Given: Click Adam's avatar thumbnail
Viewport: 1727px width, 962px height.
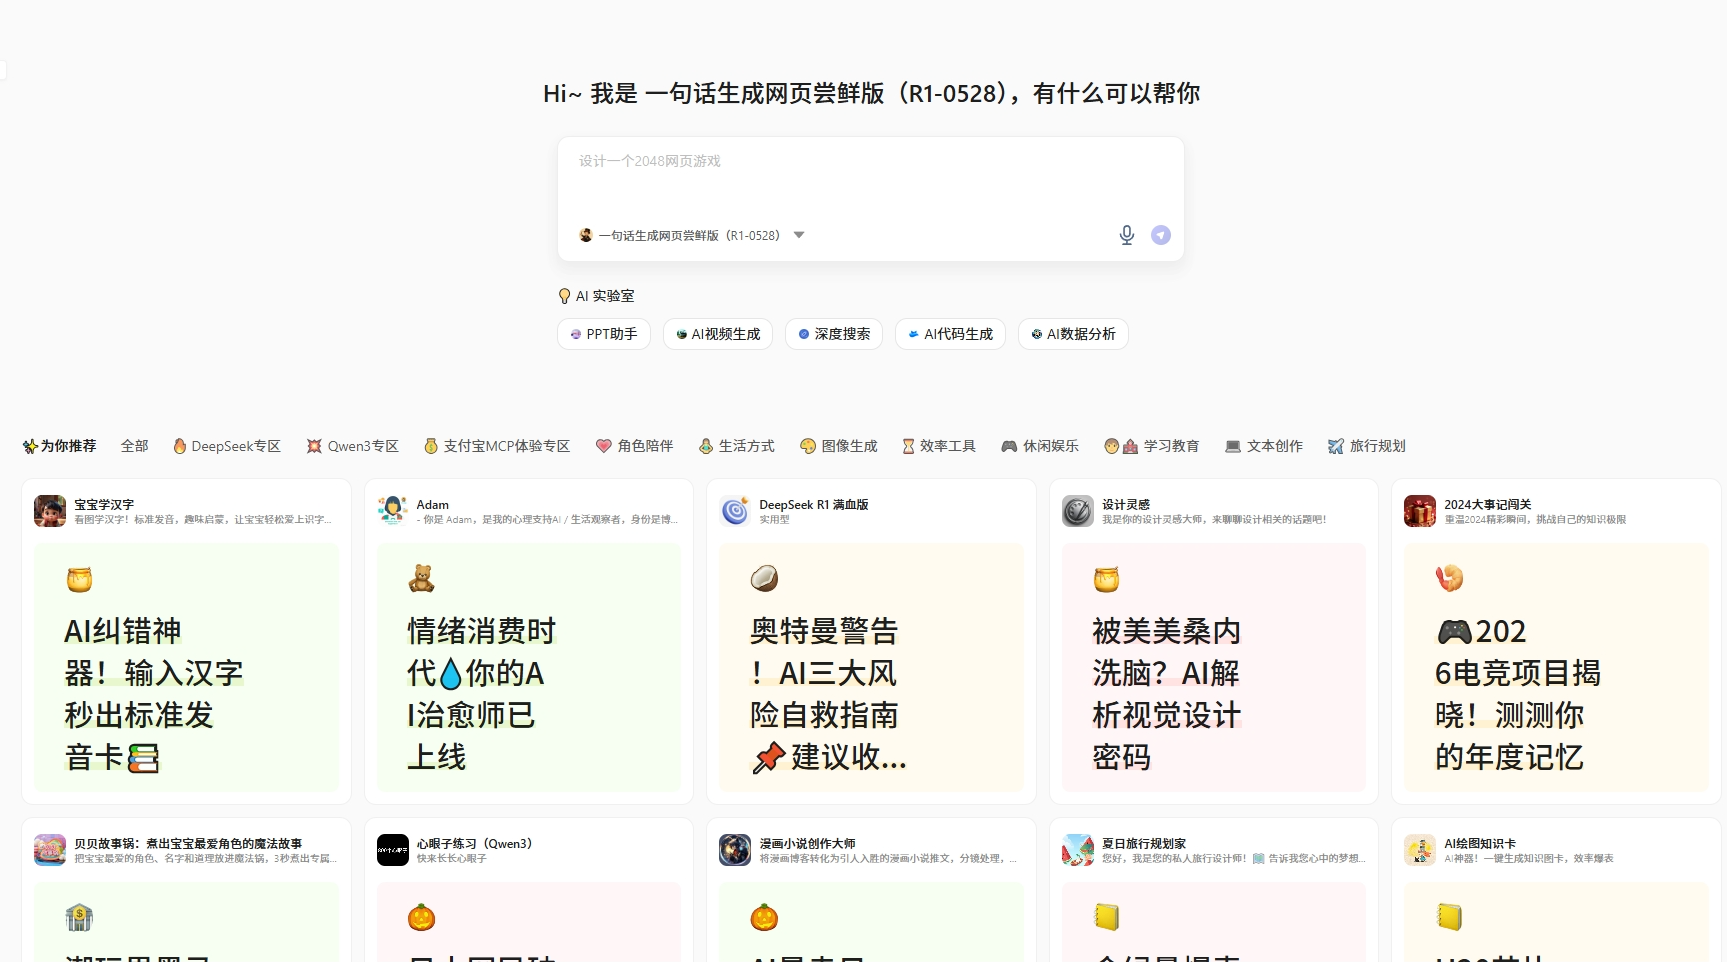Looking at the screenshot, I should tap(392, 510).
